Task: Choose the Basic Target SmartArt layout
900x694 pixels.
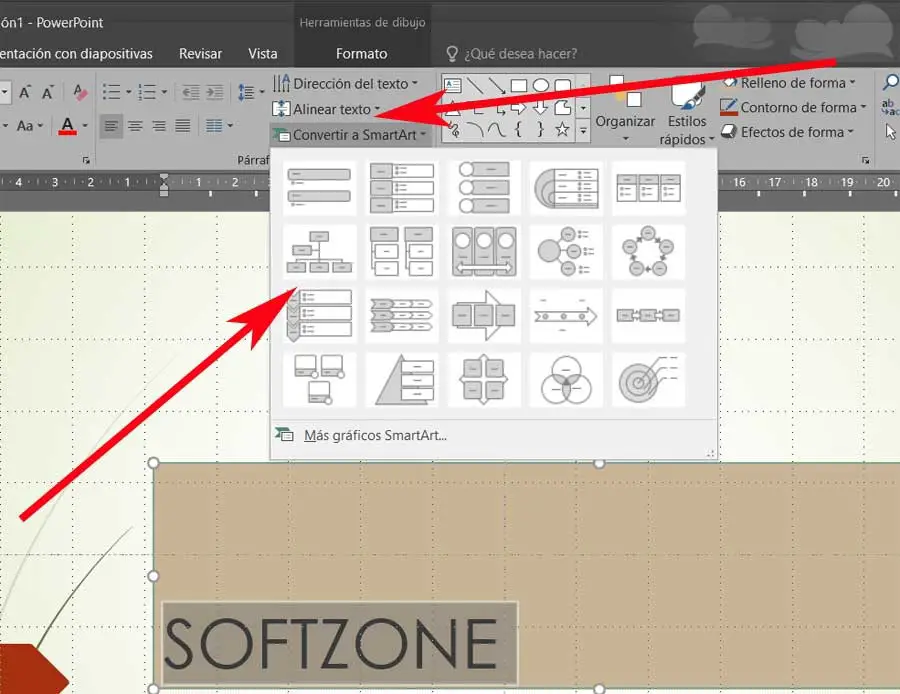Action: point(648,380)
